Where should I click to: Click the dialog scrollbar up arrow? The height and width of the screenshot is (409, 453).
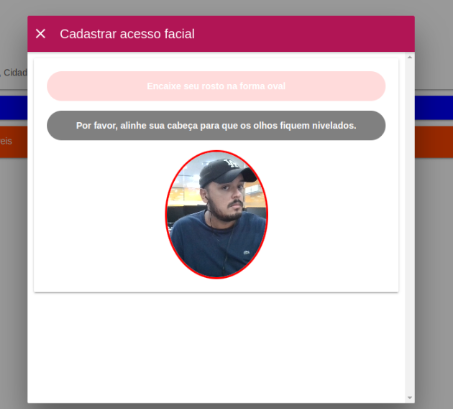click(410, 57)
